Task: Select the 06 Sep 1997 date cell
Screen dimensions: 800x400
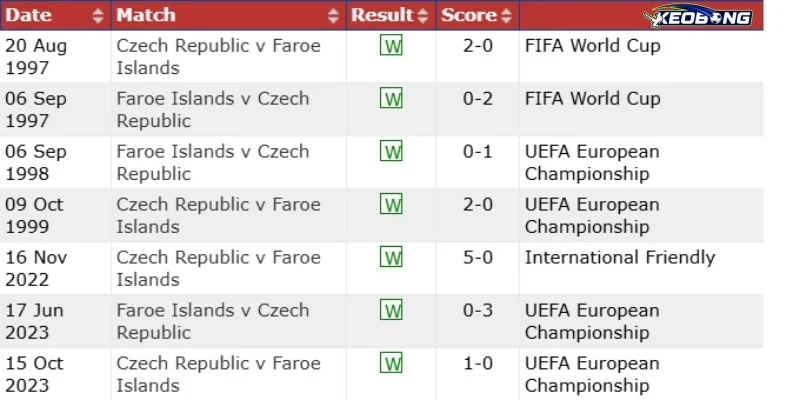Action: point(36,110)
